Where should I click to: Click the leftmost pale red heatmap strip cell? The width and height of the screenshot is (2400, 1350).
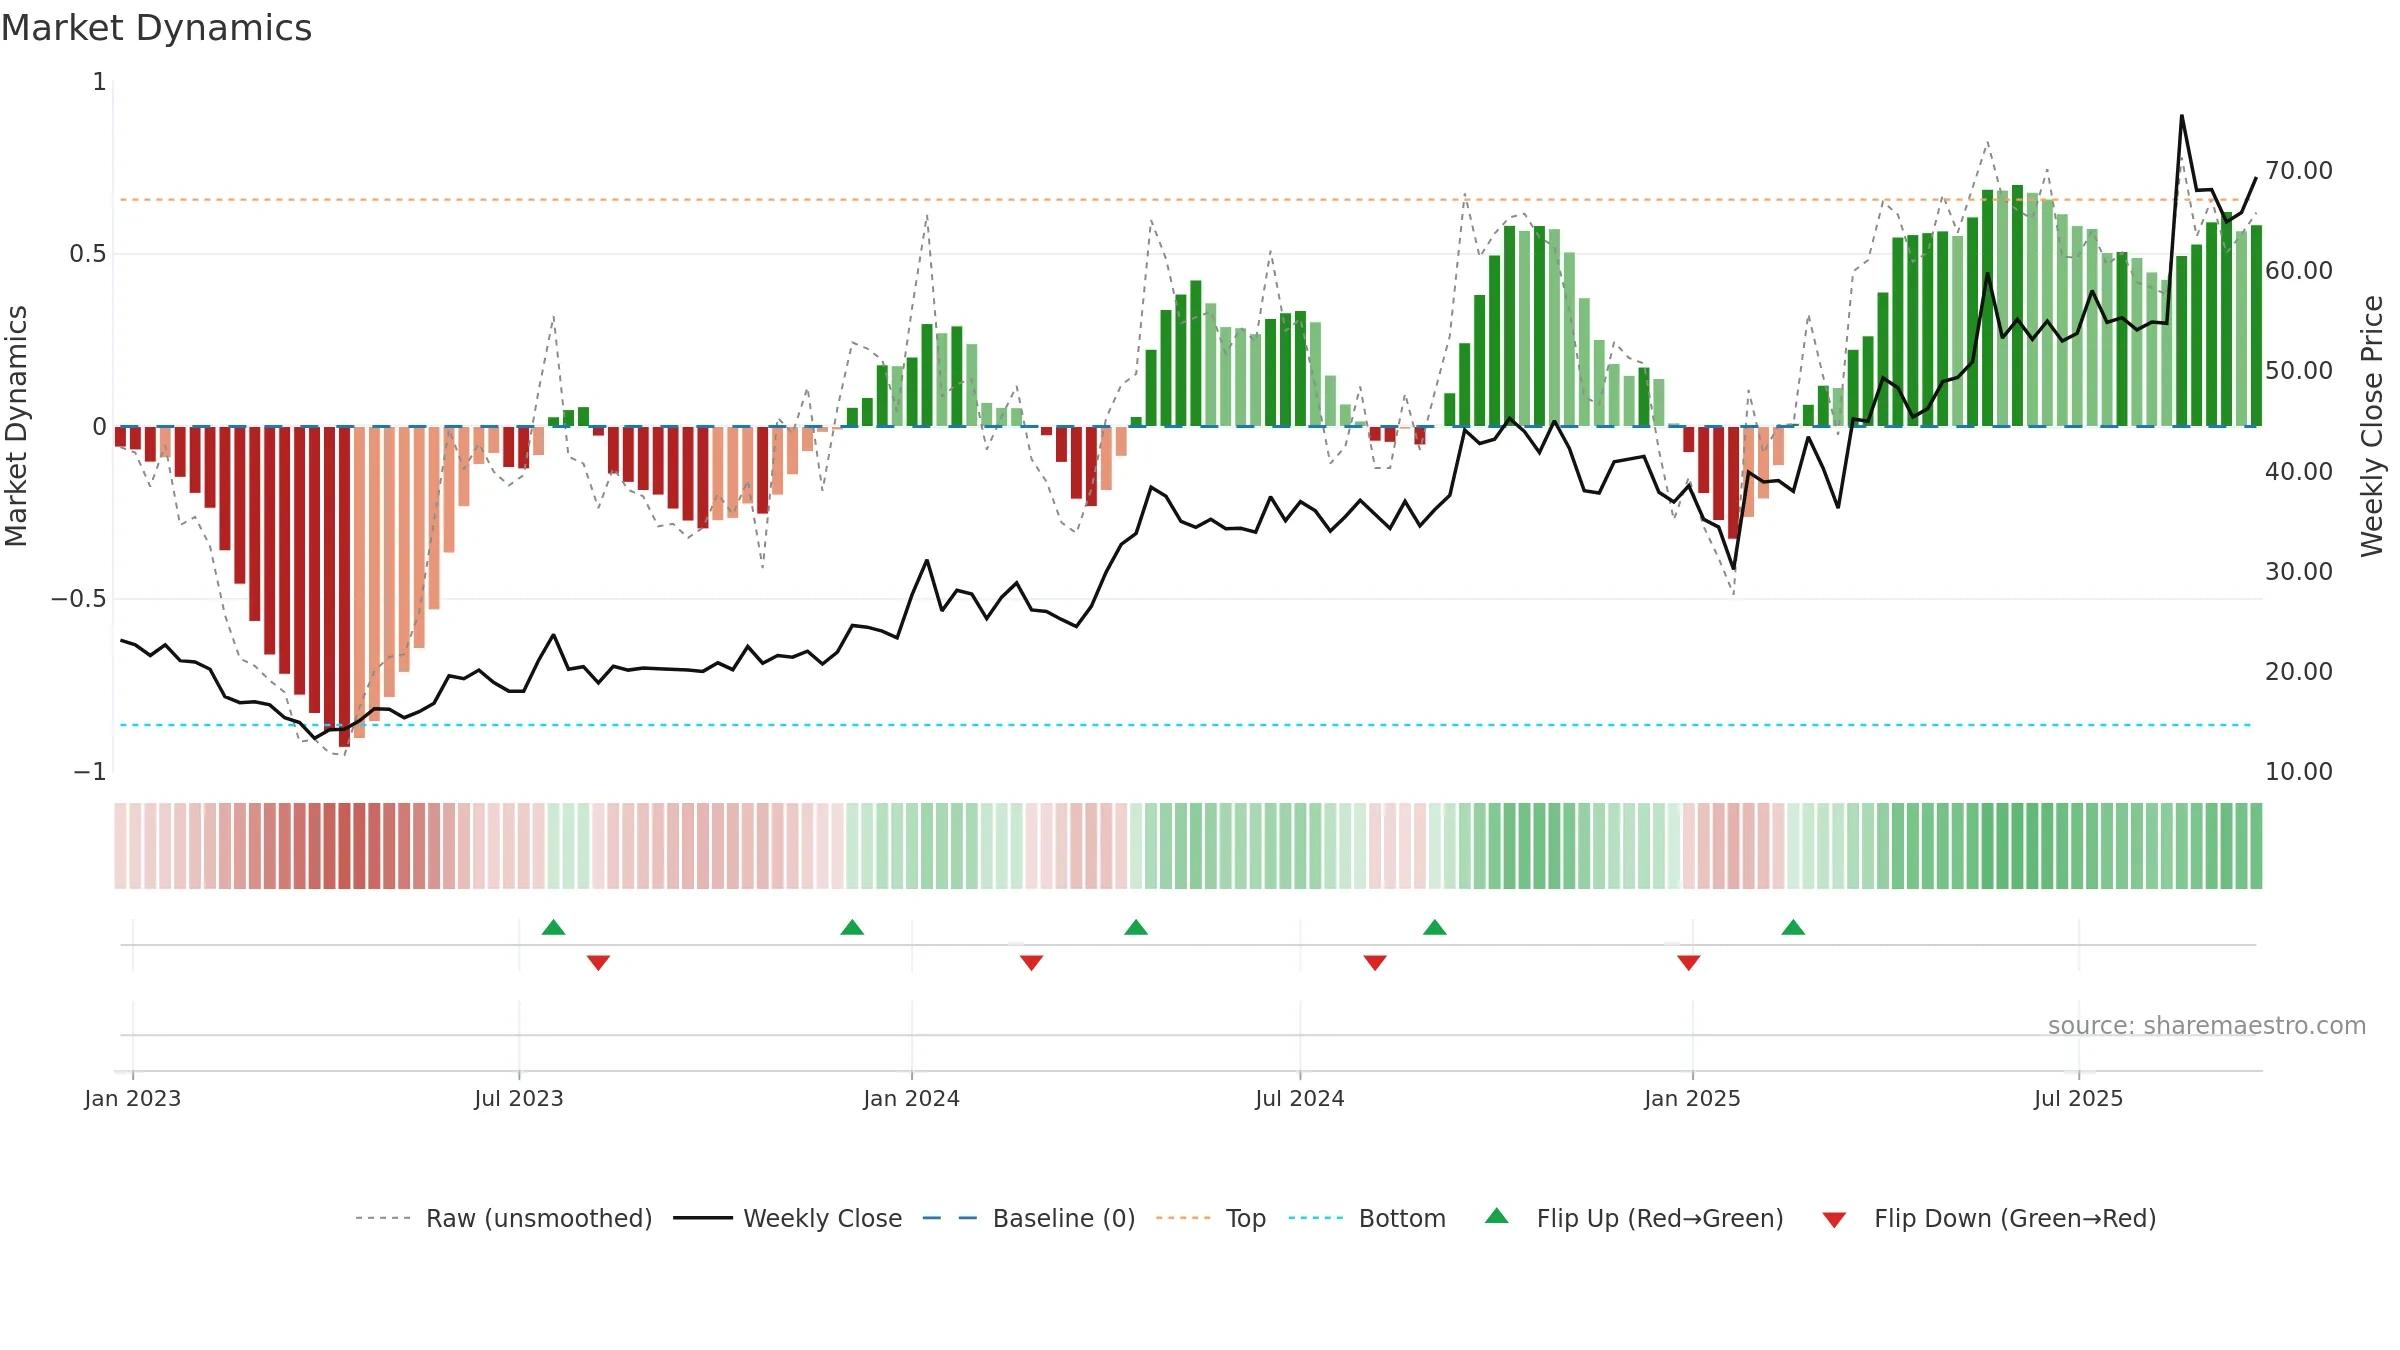click(120, 846)
